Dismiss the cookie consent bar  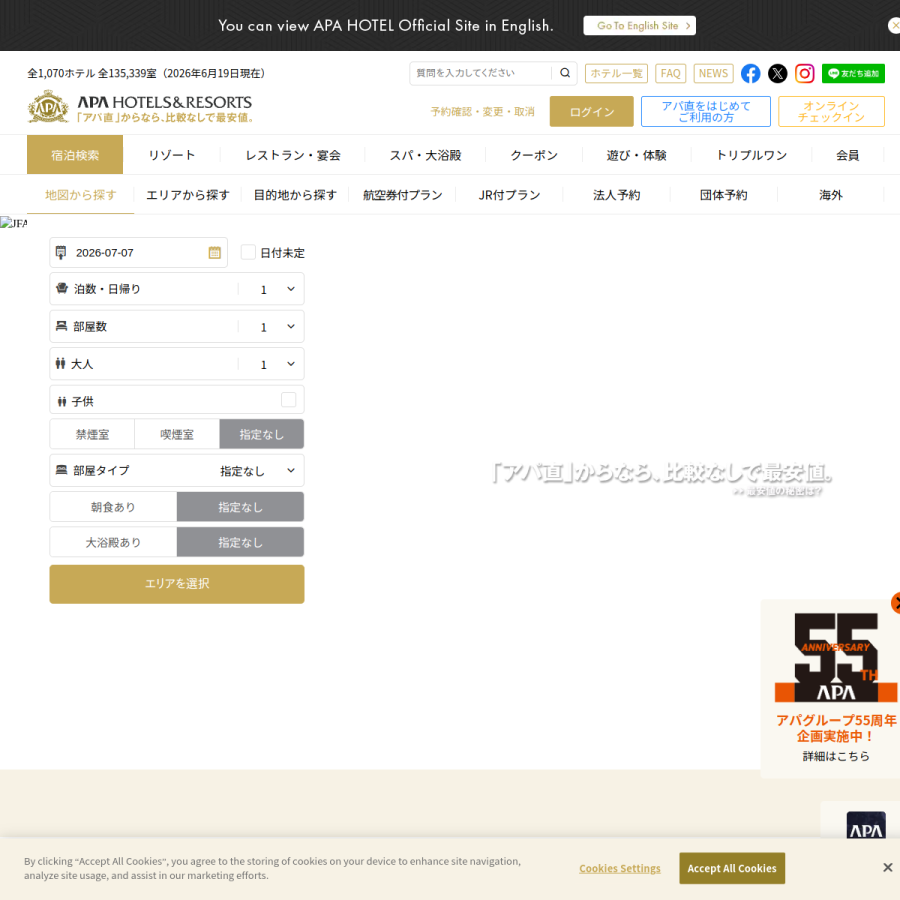pos(887,867)
